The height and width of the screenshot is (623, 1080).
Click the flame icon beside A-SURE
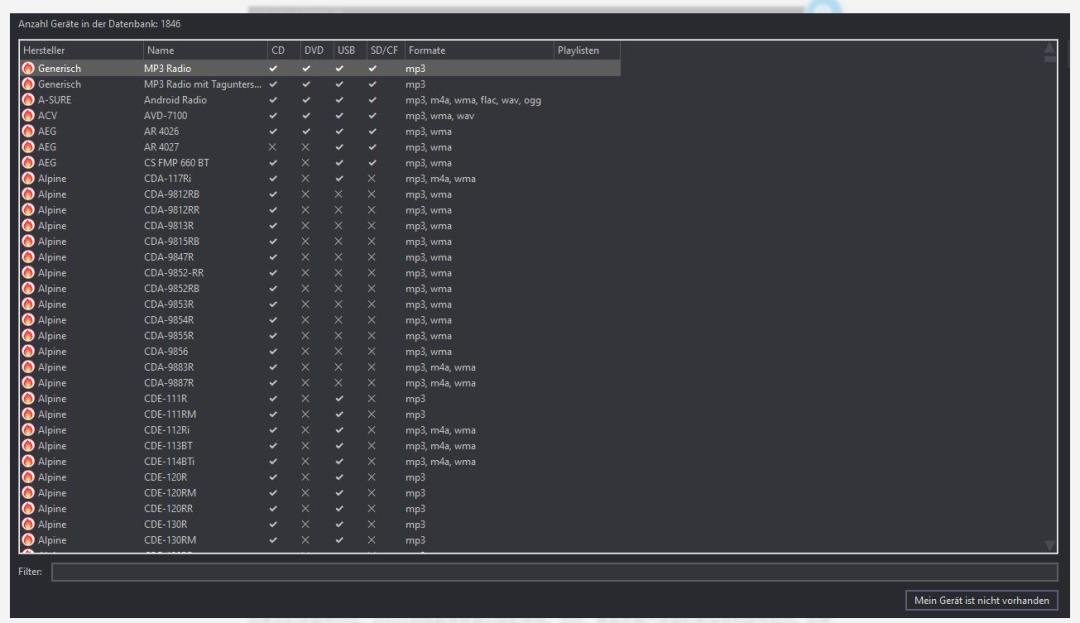point(28,100)
